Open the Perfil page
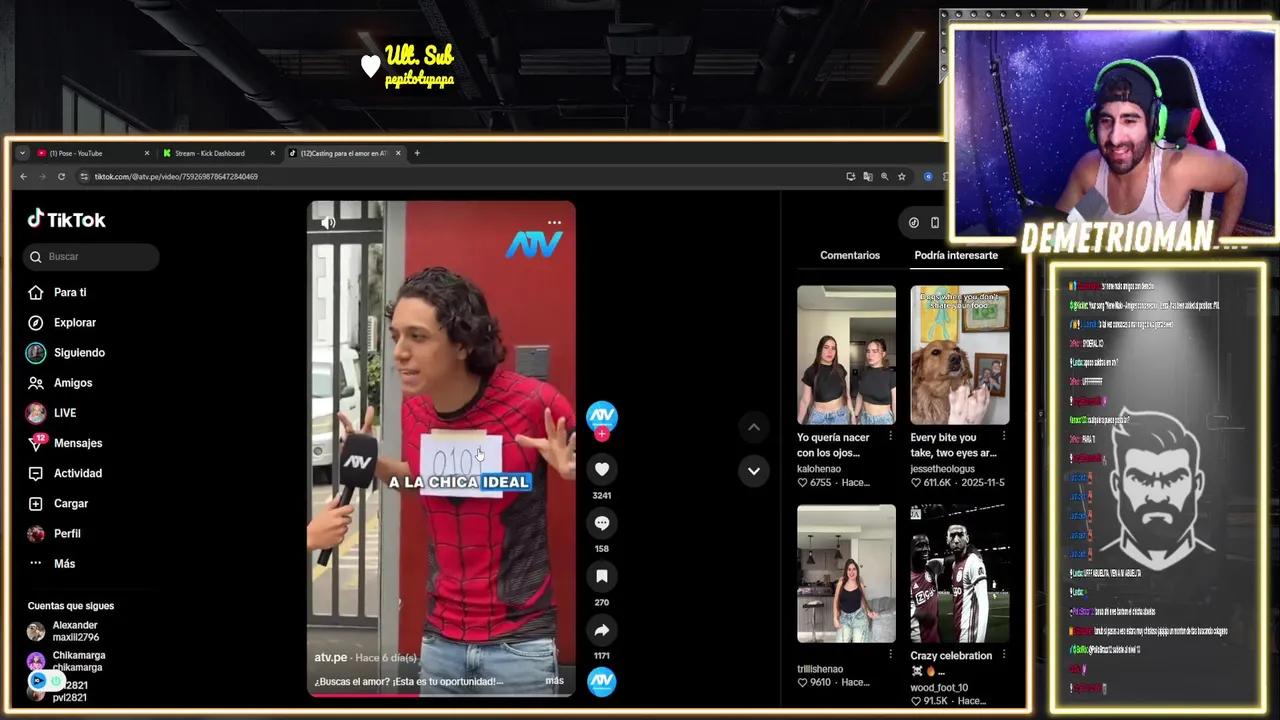This screenshot has height=720, width=1280. pos(67,533)
